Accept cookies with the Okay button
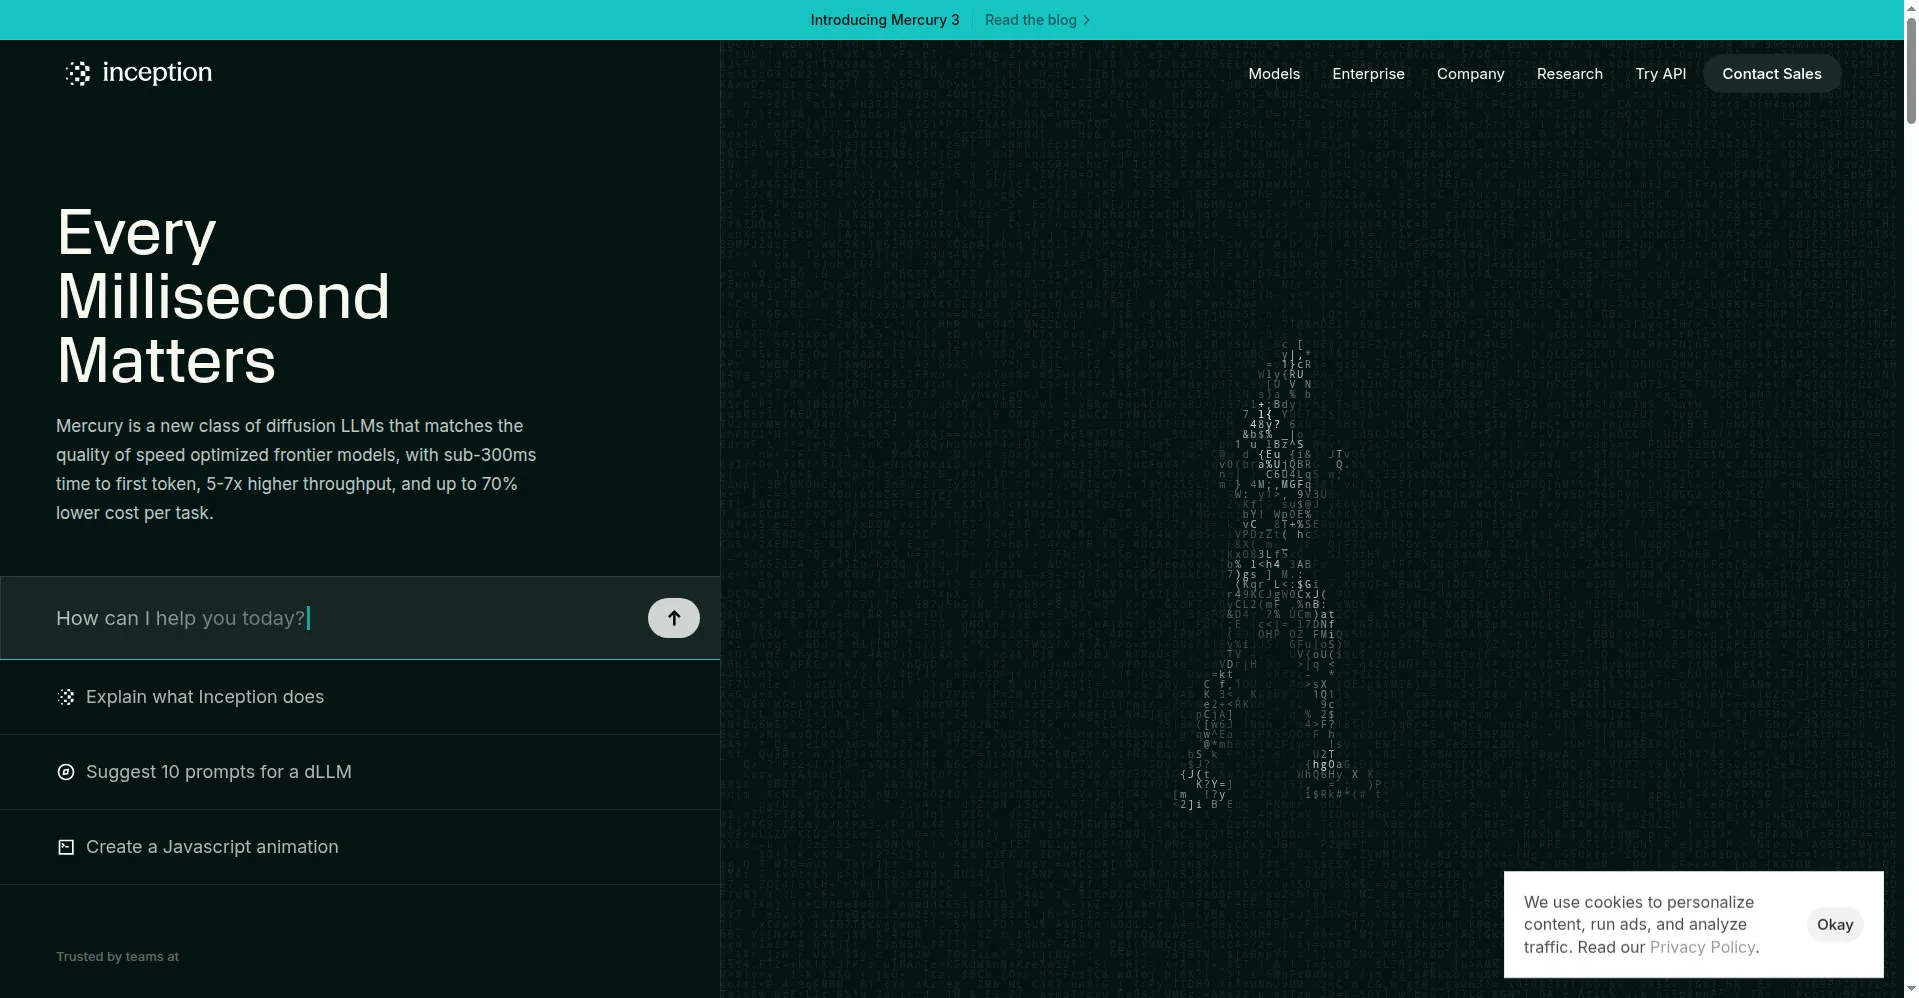Screen dimensions: 1919x998 (1835, 925)
